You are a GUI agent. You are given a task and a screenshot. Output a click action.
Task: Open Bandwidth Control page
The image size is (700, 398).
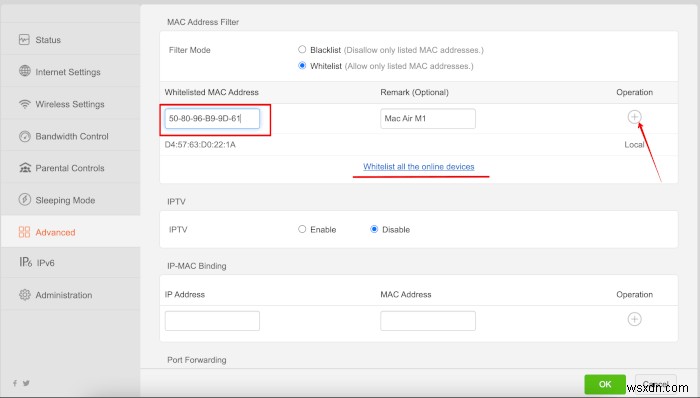(71, 136)
